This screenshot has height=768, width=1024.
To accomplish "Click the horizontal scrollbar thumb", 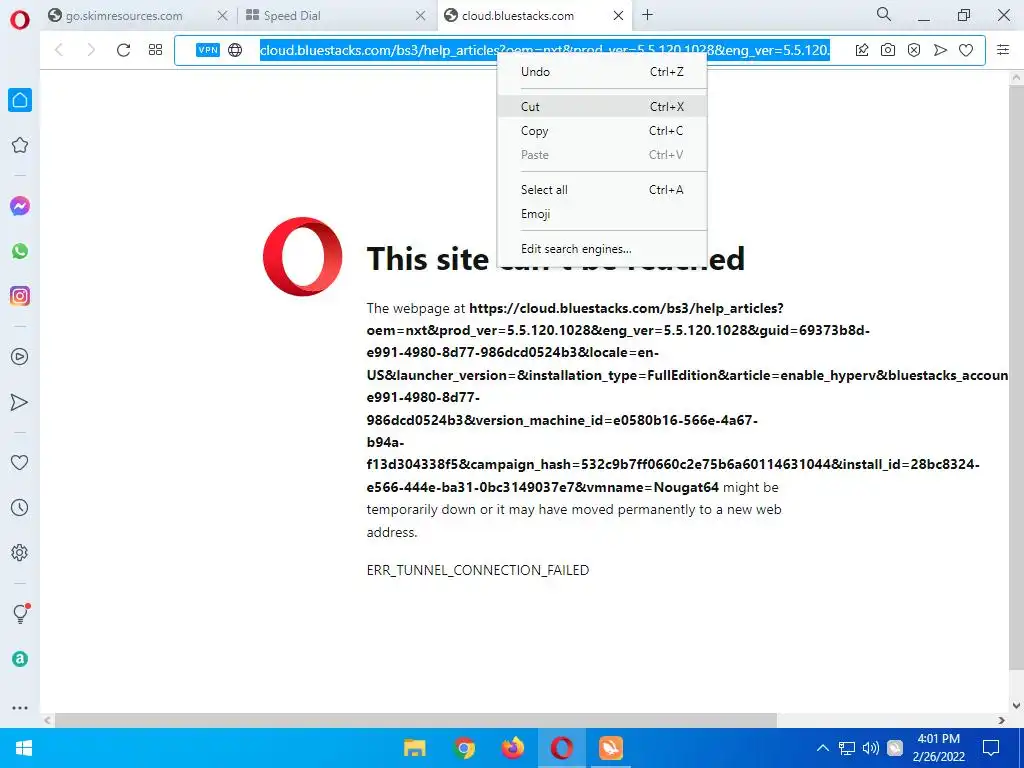I will (415, 720).
